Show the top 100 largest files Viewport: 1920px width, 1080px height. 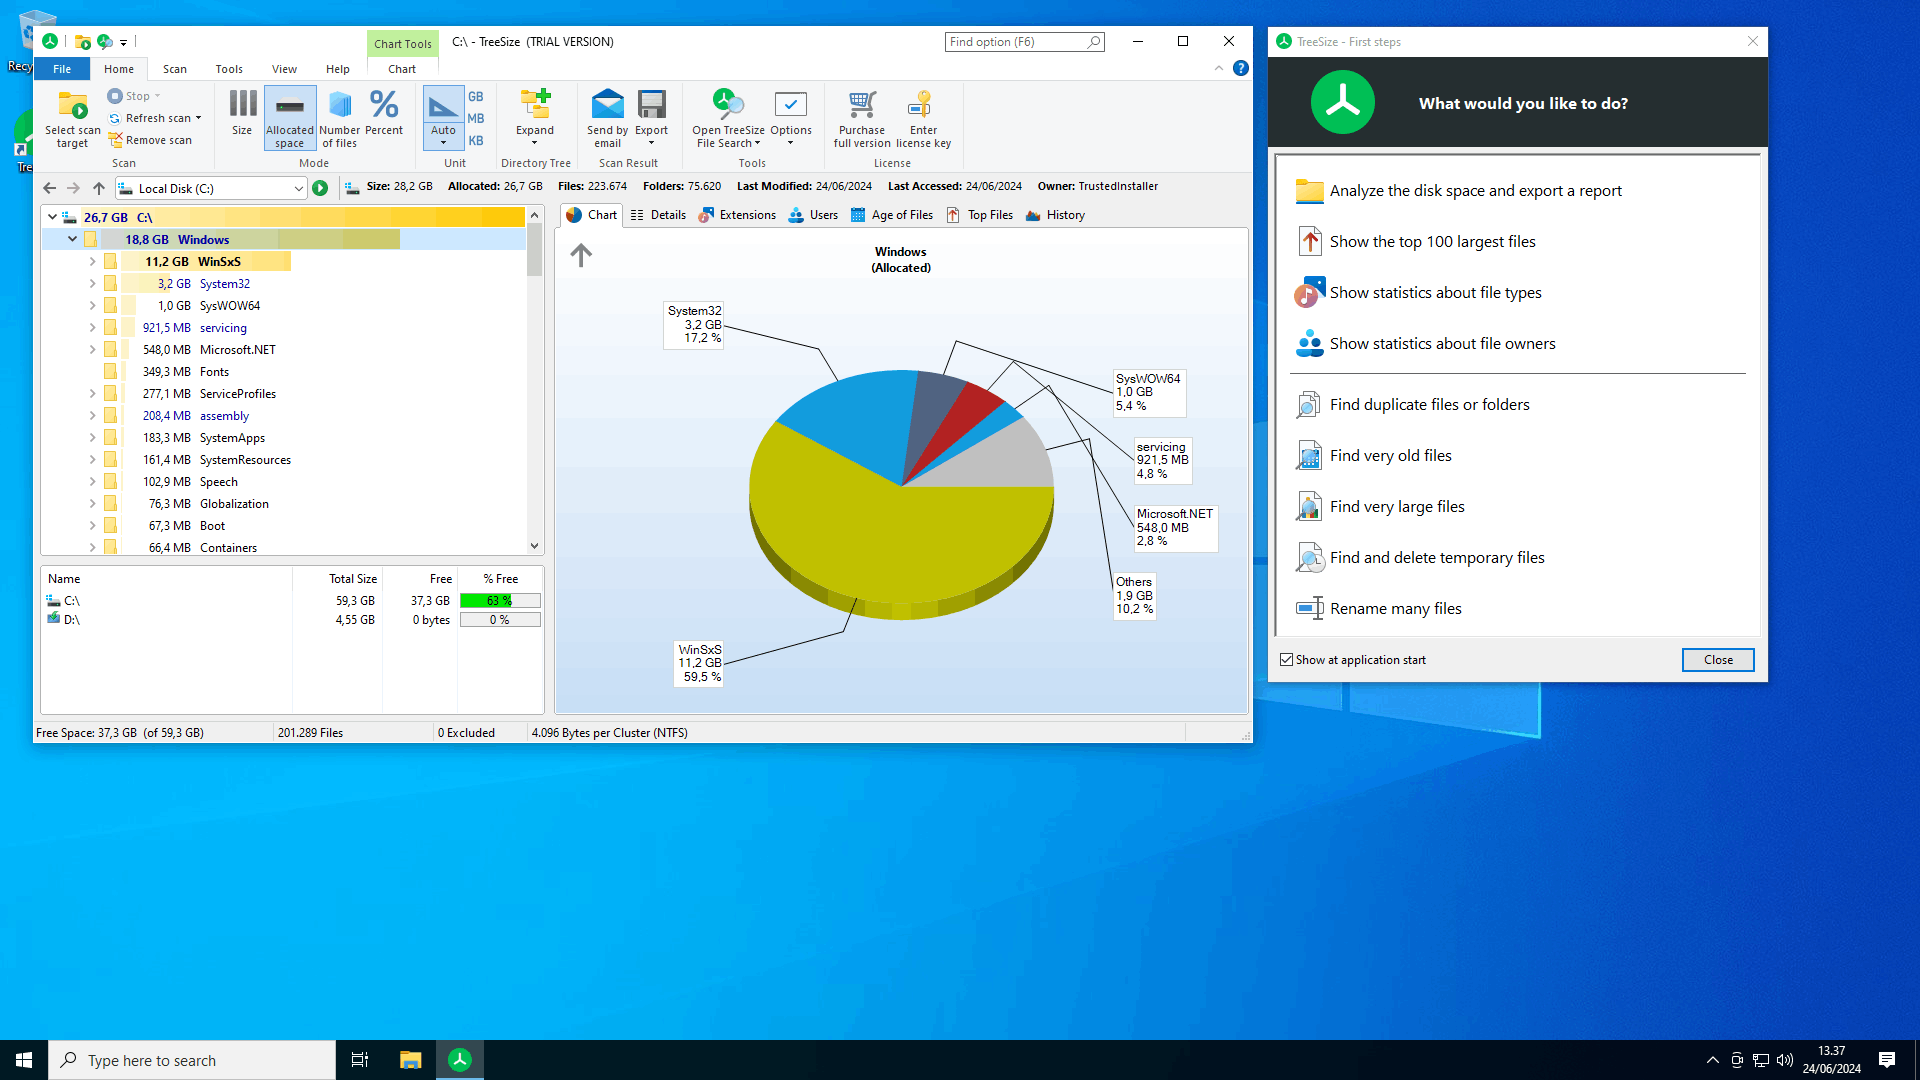(x=1415, y=242)
